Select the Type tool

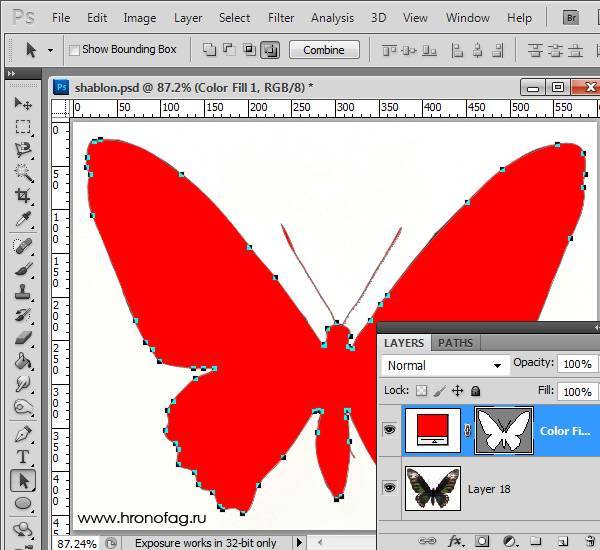(23, 457)
